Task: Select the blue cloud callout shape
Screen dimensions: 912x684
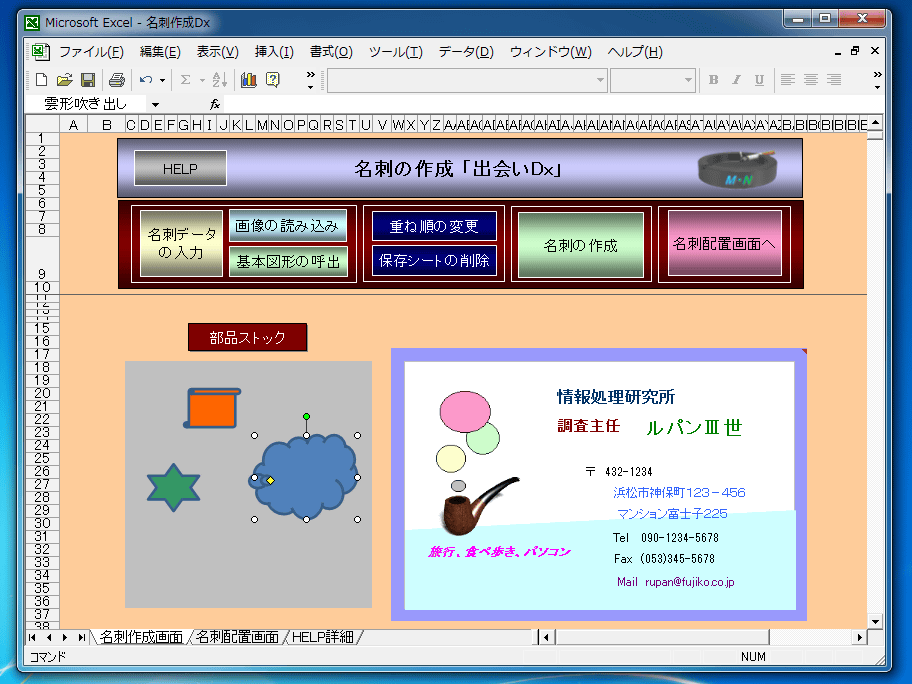Action: tap(305, 477)
